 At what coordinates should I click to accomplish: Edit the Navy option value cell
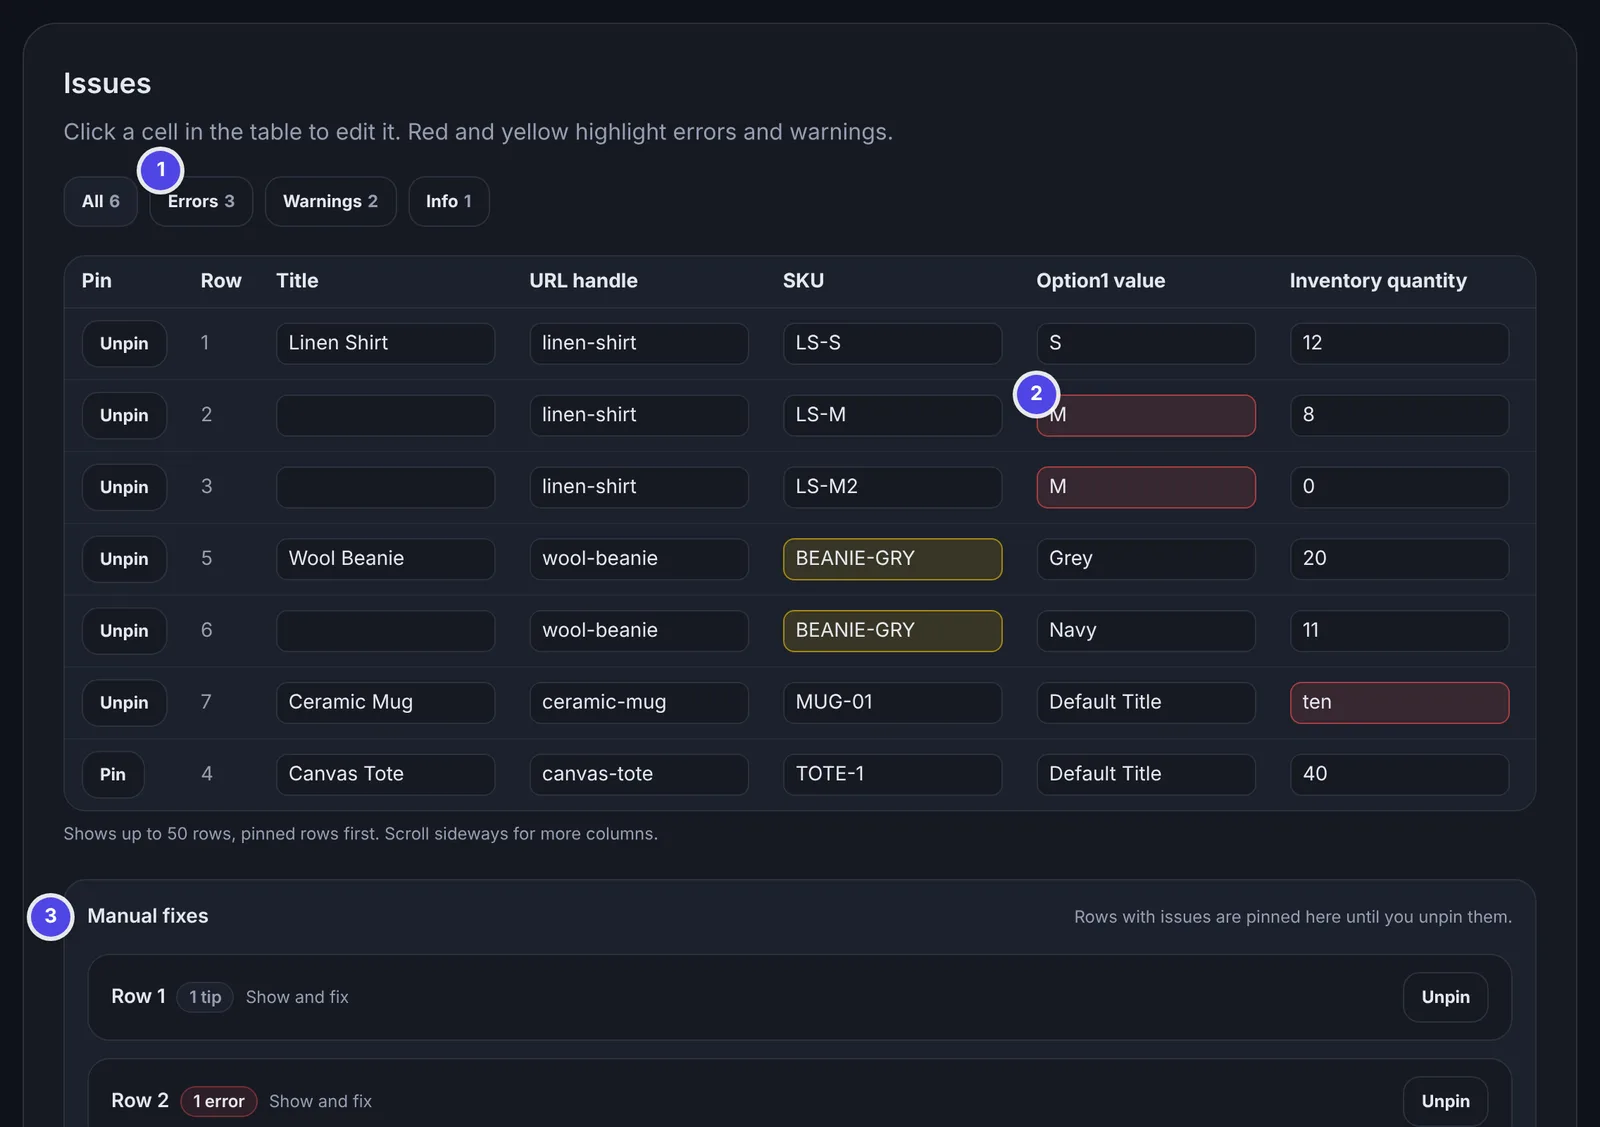(x=1146, y=631)
